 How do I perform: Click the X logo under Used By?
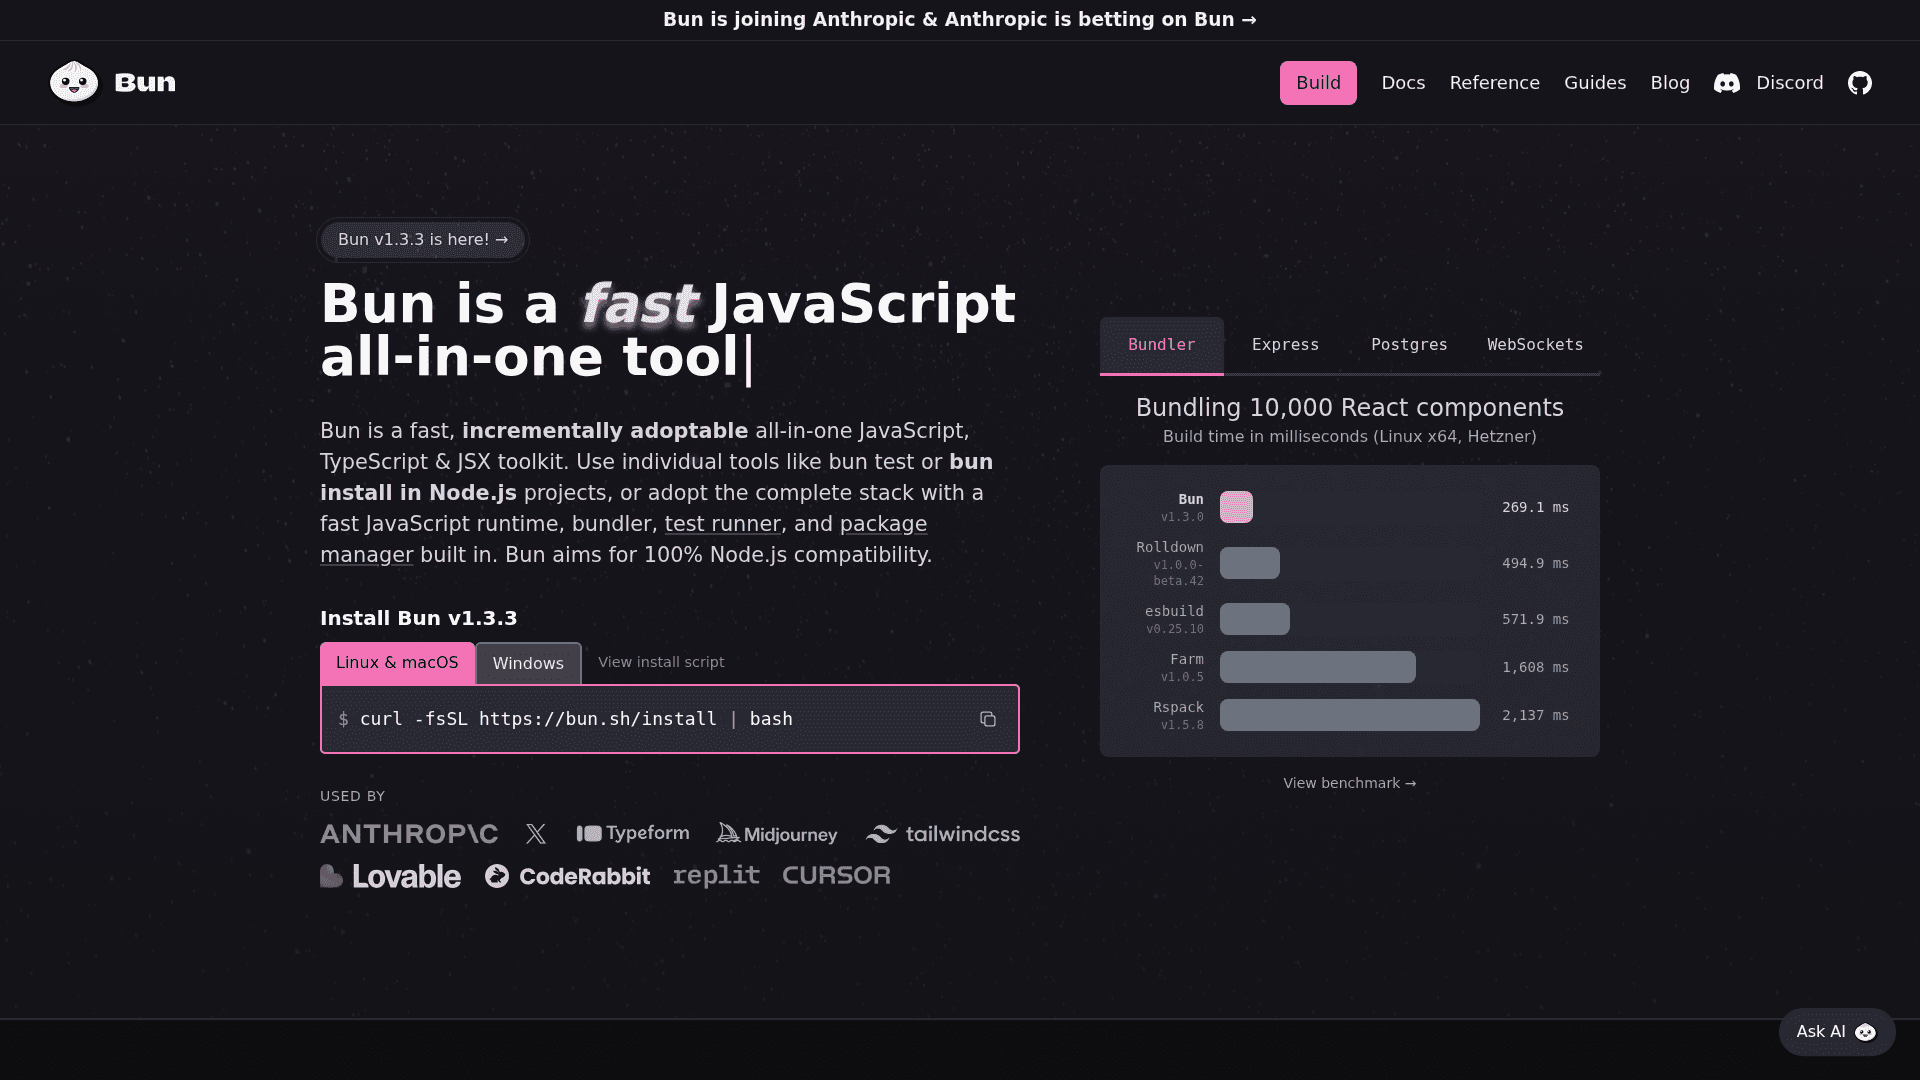click(536, 834)
